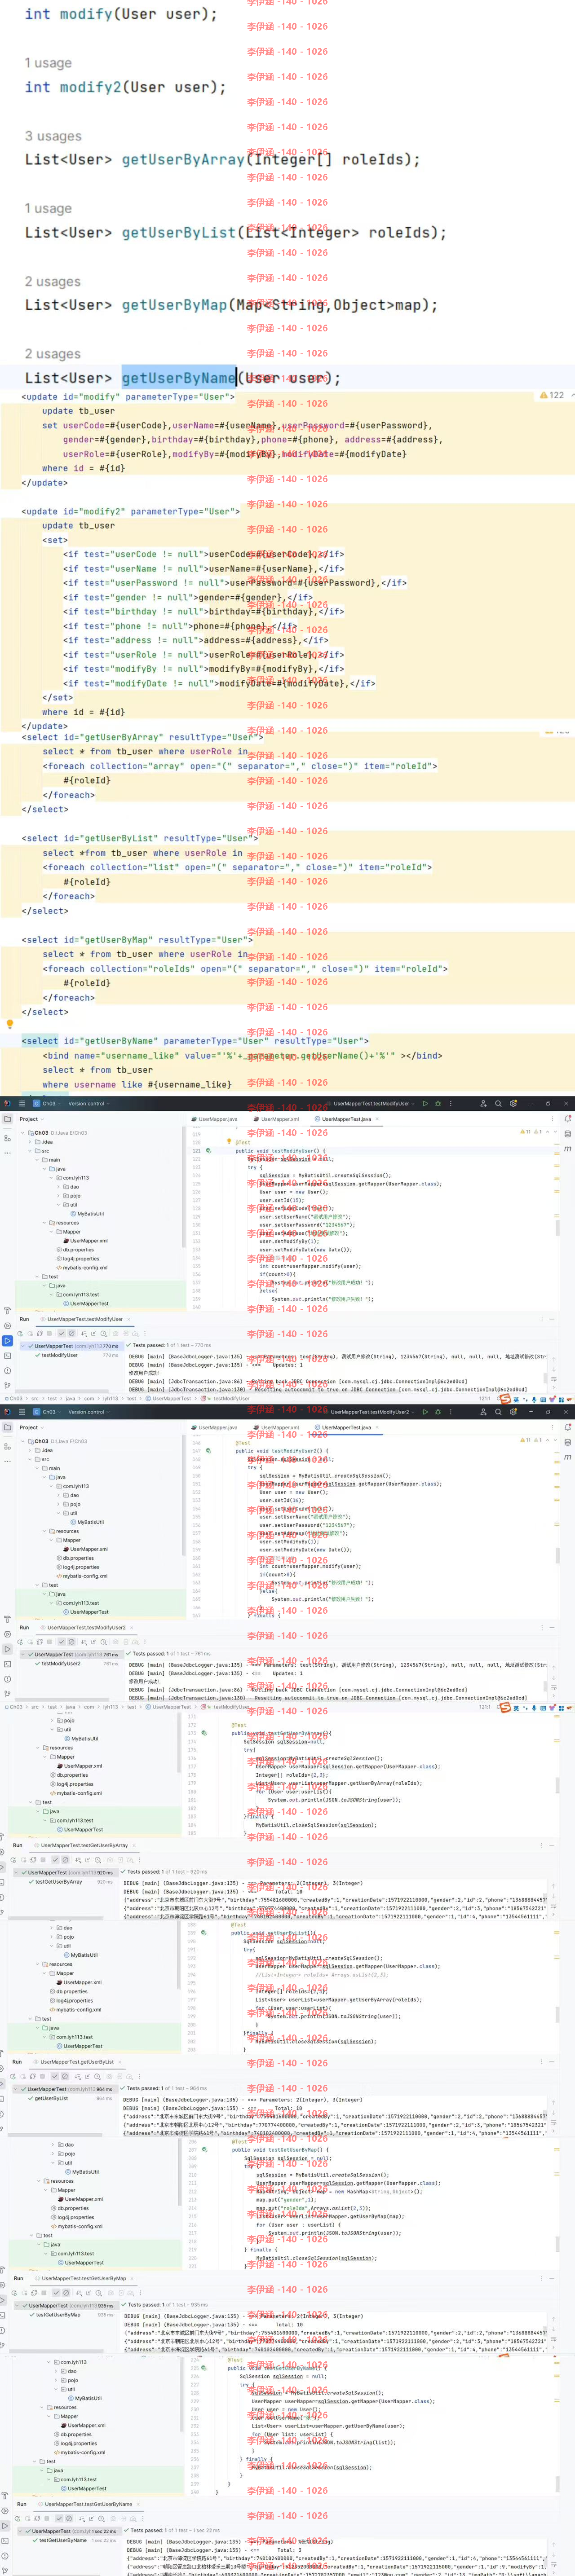Open Run tool window icon in testModifyUser sidebar
This screenshot has width=575, height=2576.
click(7, 1341)
